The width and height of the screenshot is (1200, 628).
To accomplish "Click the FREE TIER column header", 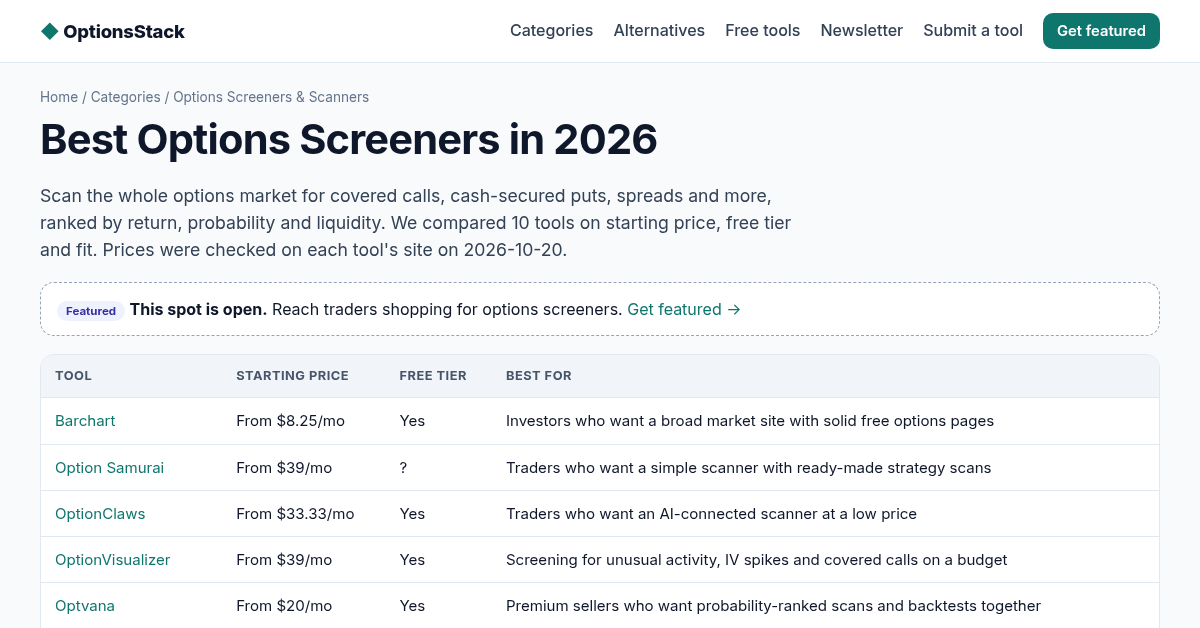I will pyautogui.click(x=433, y=376).
